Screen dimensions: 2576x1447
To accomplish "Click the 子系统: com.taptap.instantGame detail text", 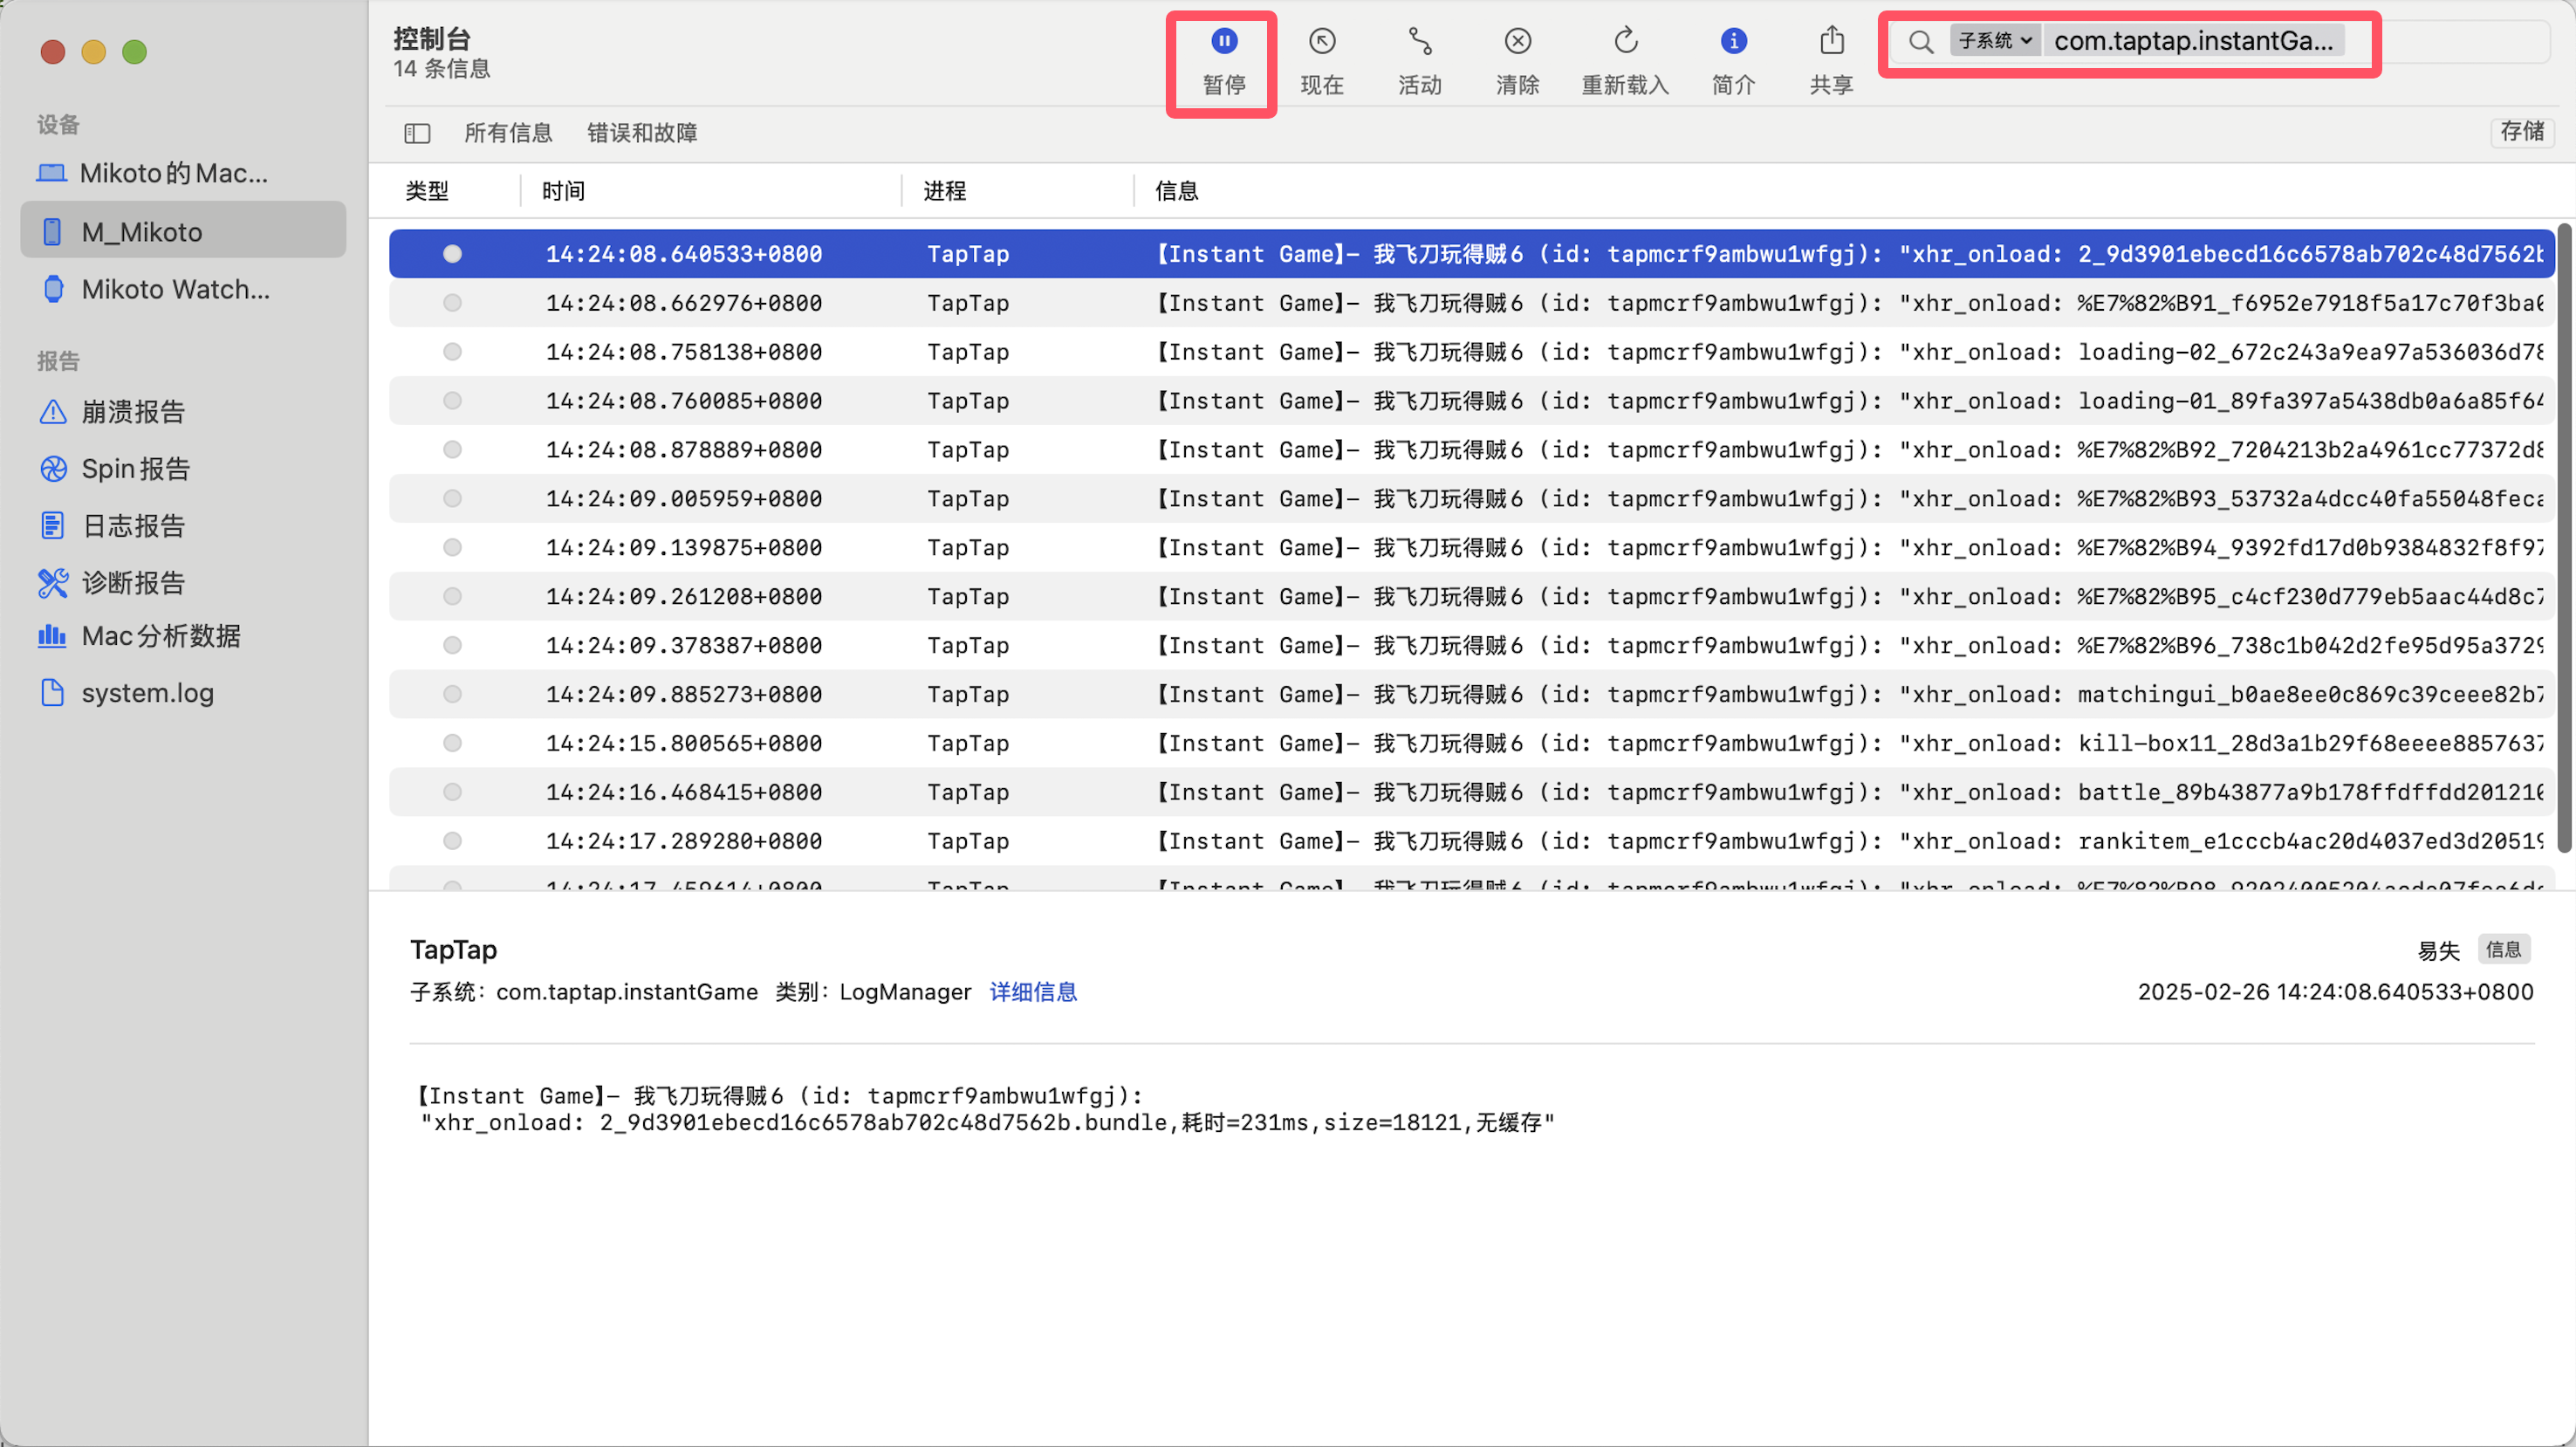I will point(584,992).
